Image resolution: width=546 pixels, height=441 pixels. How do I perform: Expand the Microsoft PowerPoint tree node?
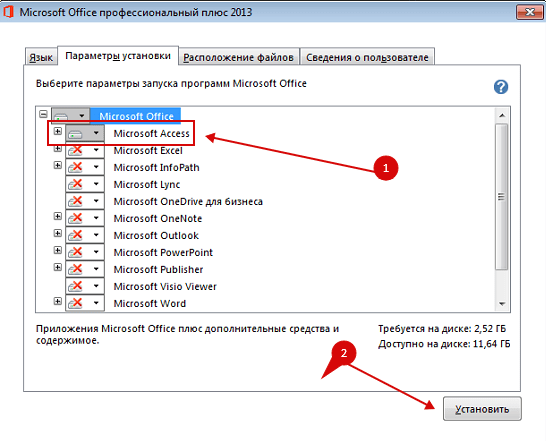(x=57, y=250)
